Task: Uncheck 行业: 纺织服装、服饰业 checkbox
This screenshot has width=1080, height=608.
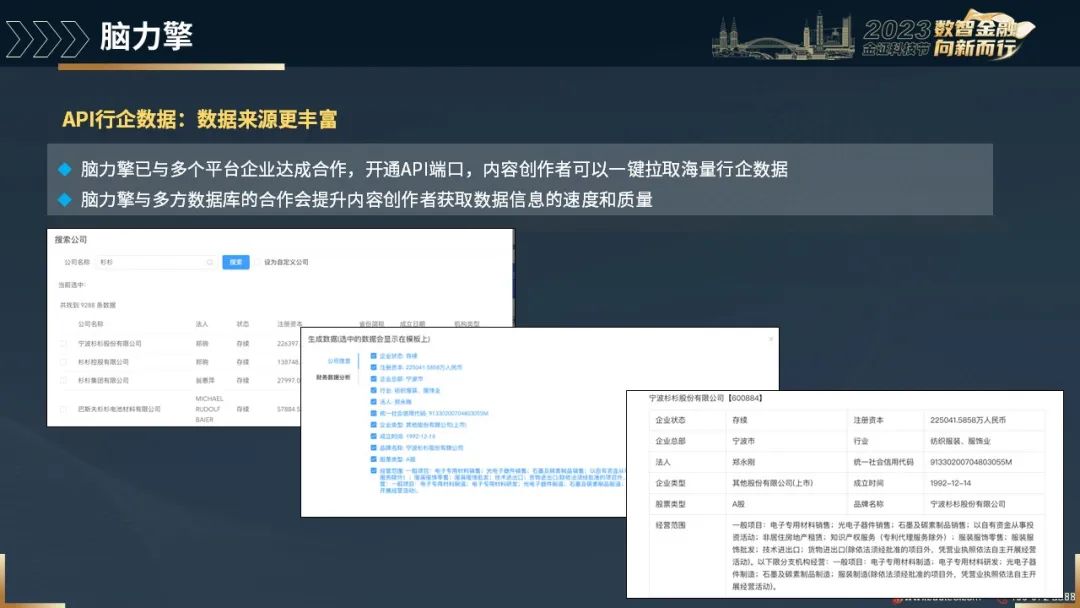Action: coord(373,390)
